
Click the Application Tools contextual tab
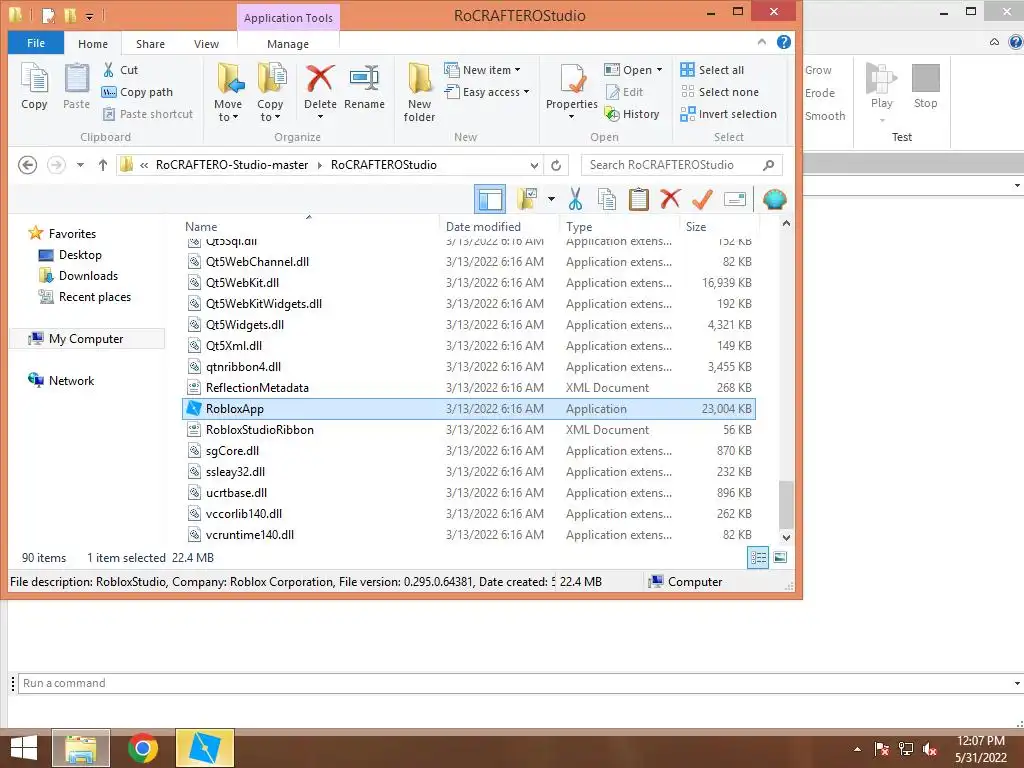point(288,18)
